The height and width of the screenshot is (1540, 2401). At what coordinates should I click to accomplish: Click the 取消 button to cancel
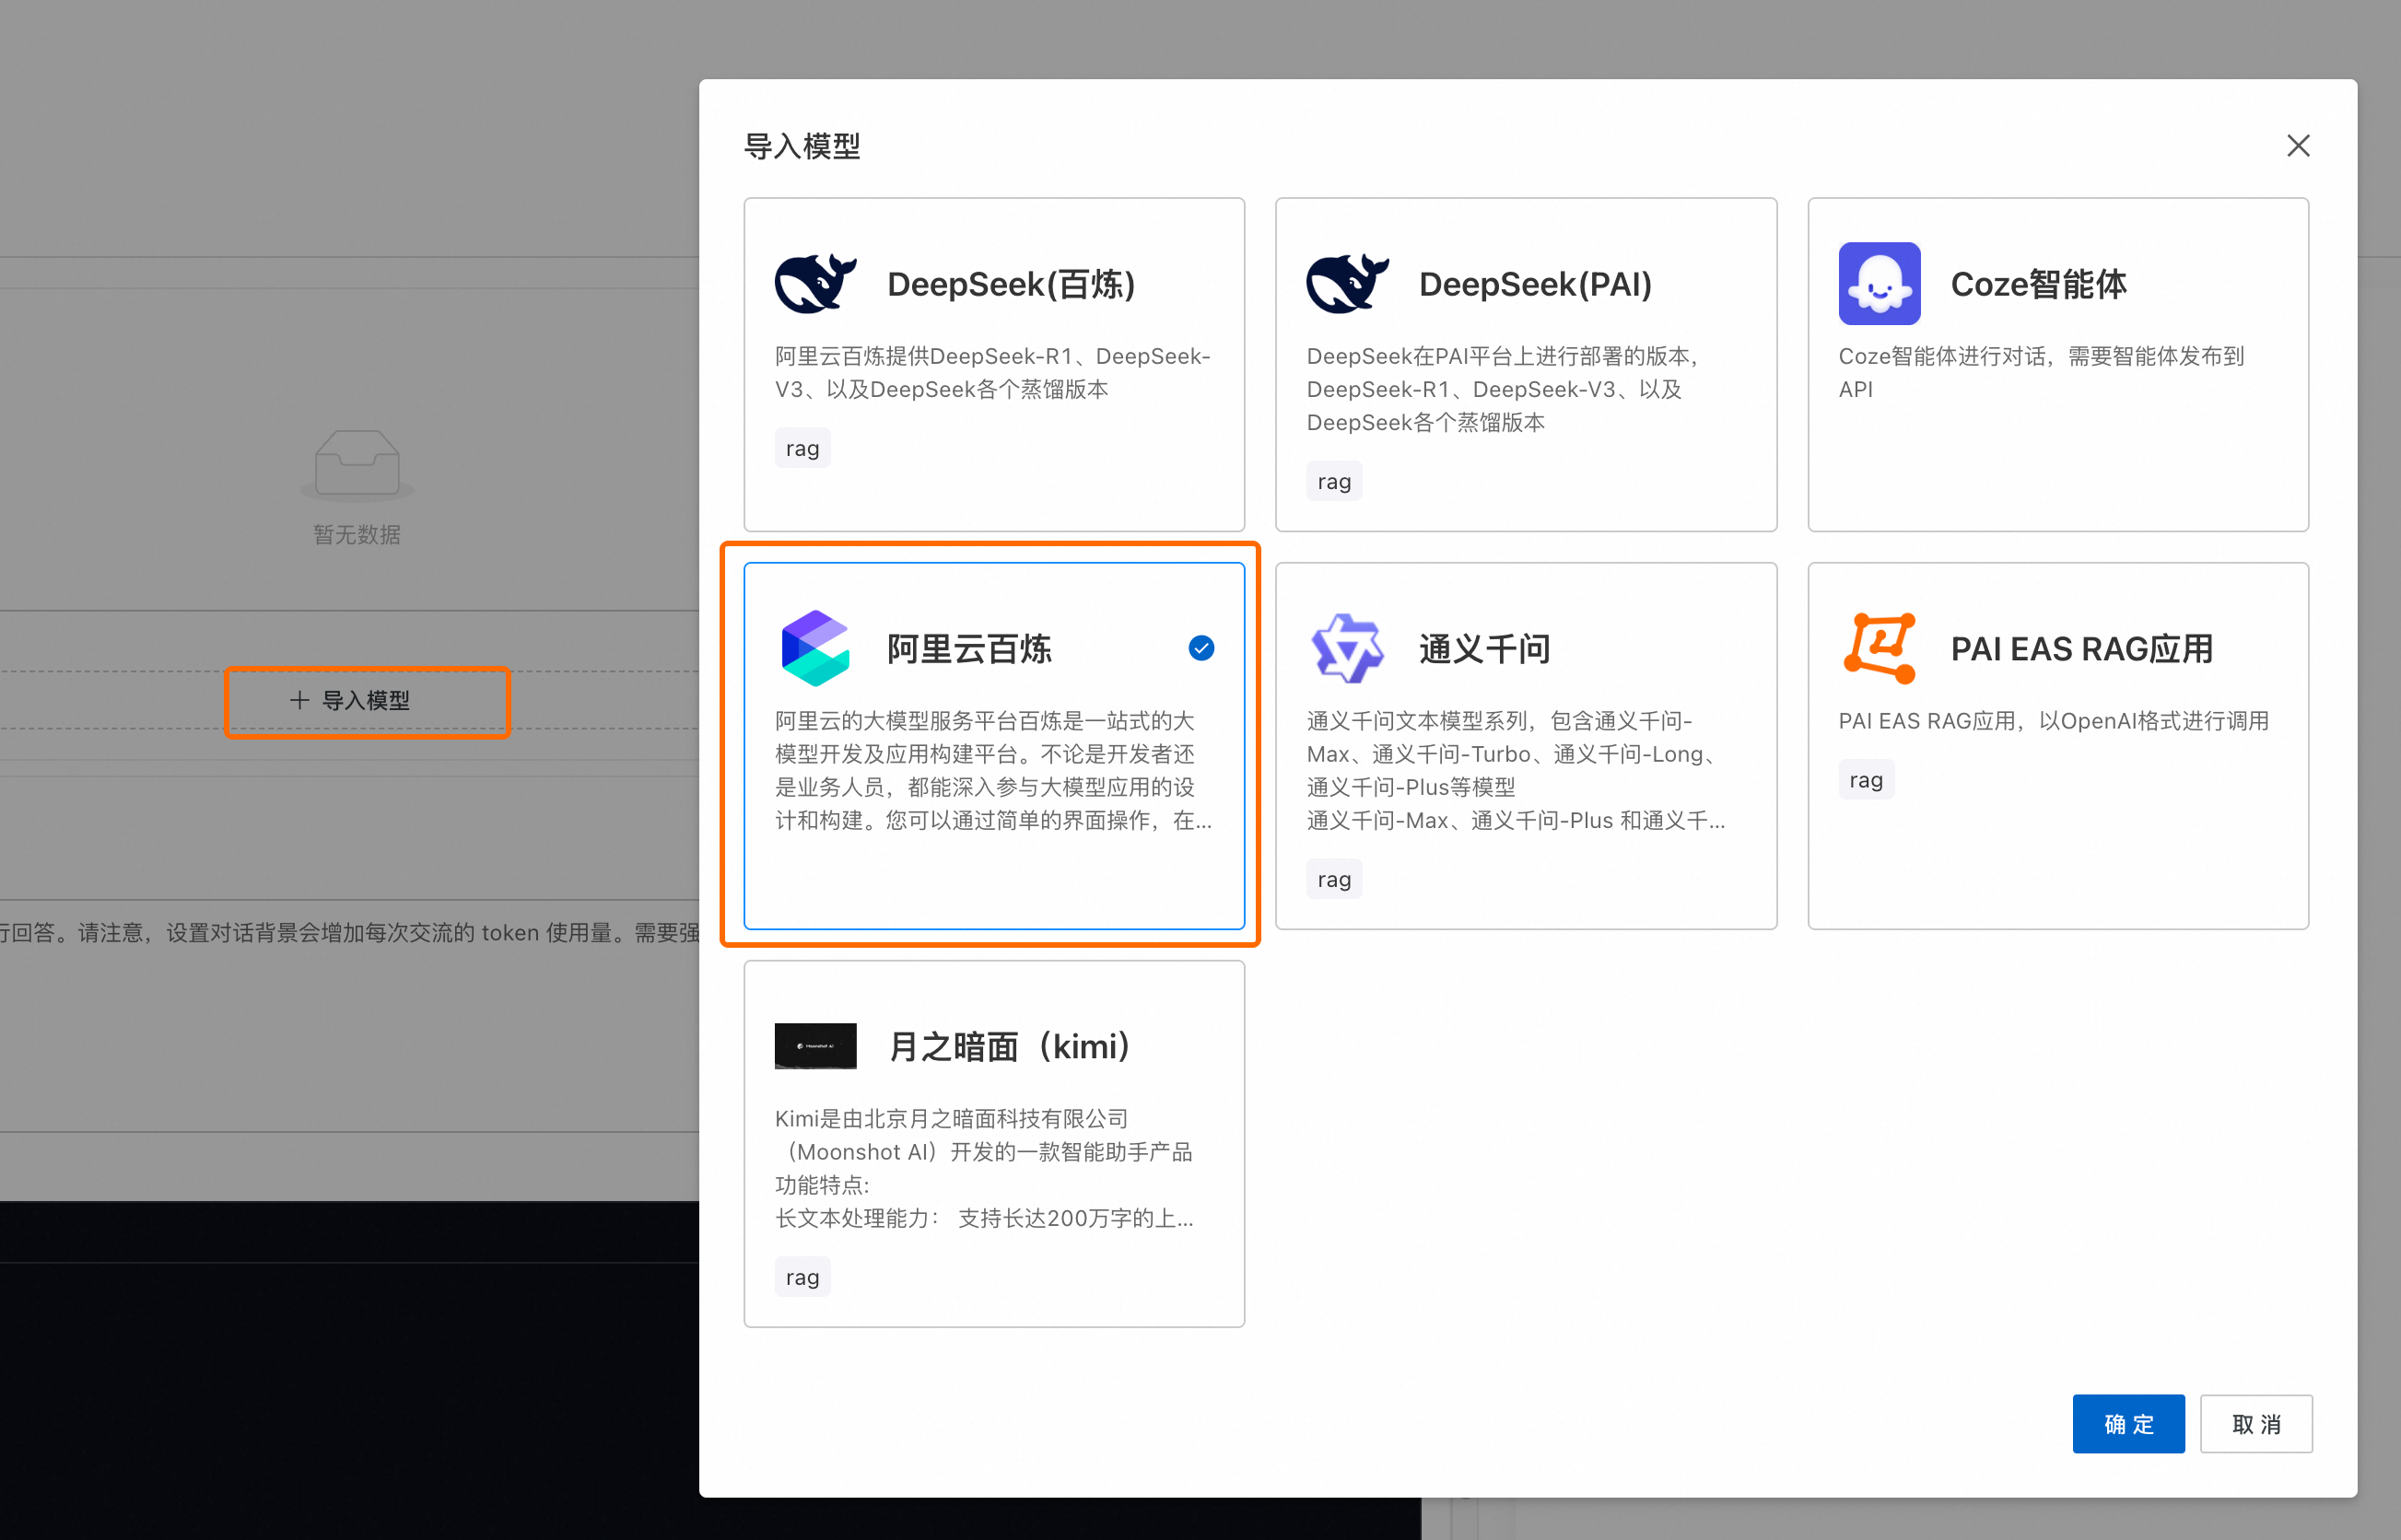pos(2256,1423)
